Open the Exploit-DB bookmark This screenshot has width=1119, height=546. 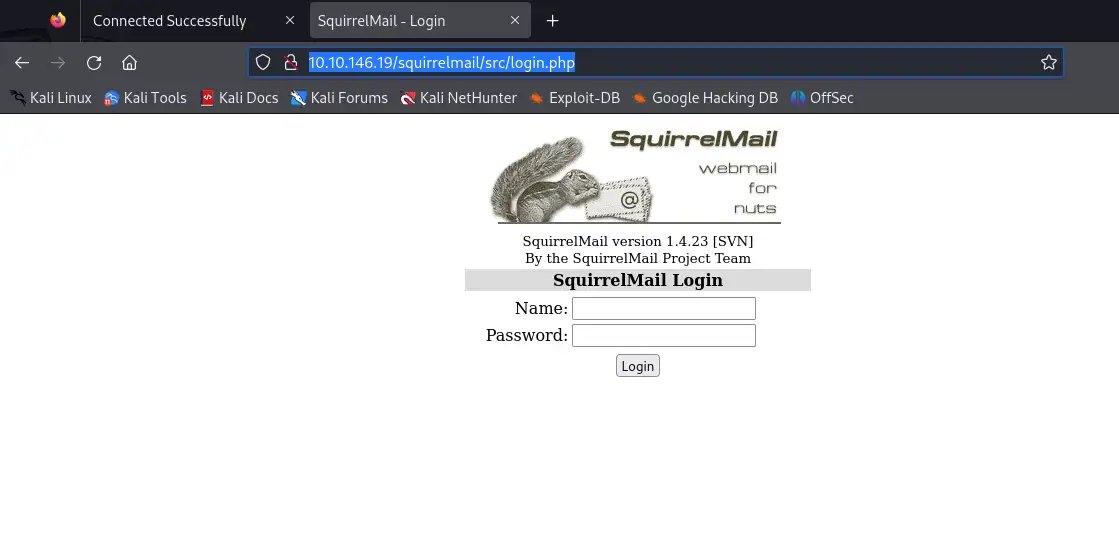point(574,98)
